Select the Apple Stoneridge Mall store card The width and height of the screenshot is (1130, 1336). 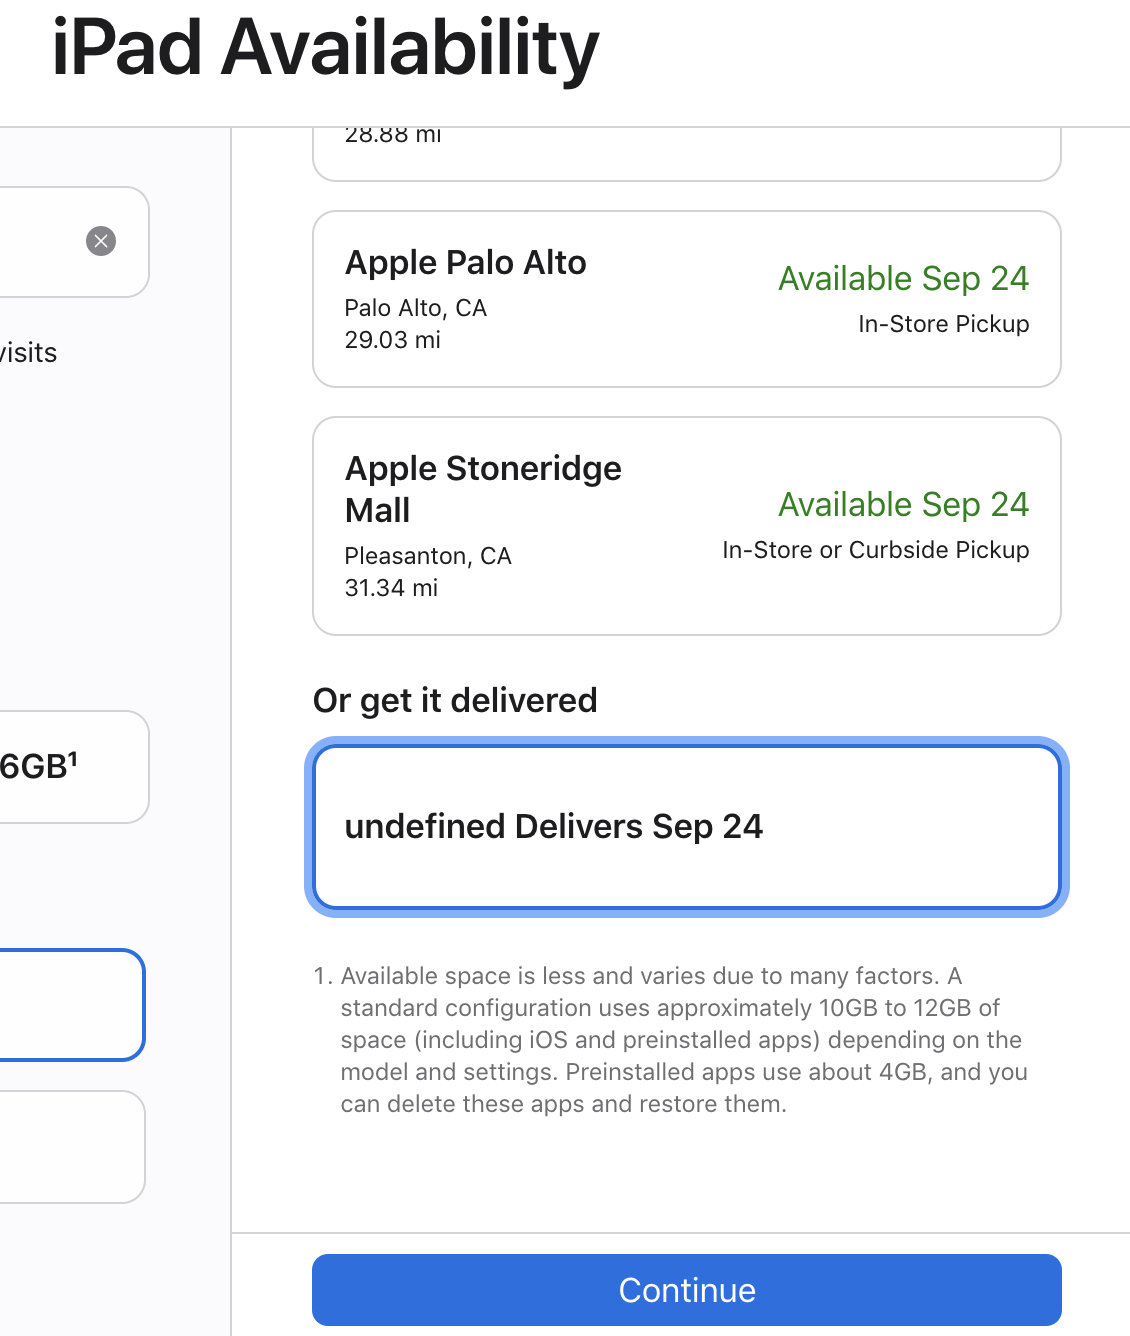point(686,526)
